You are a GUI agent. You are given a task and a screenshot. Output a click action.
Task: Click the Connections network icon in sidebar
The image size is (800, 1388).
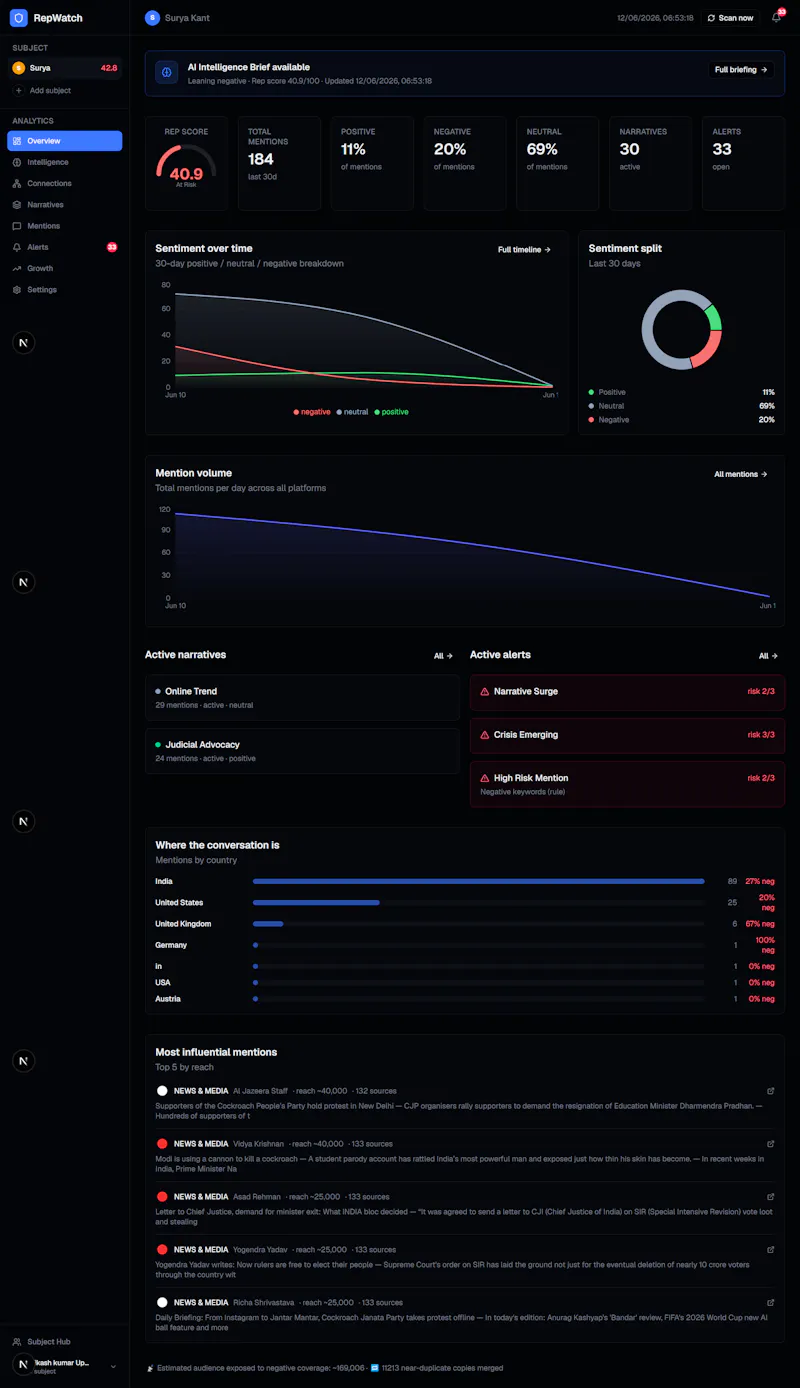coord(17,184)
